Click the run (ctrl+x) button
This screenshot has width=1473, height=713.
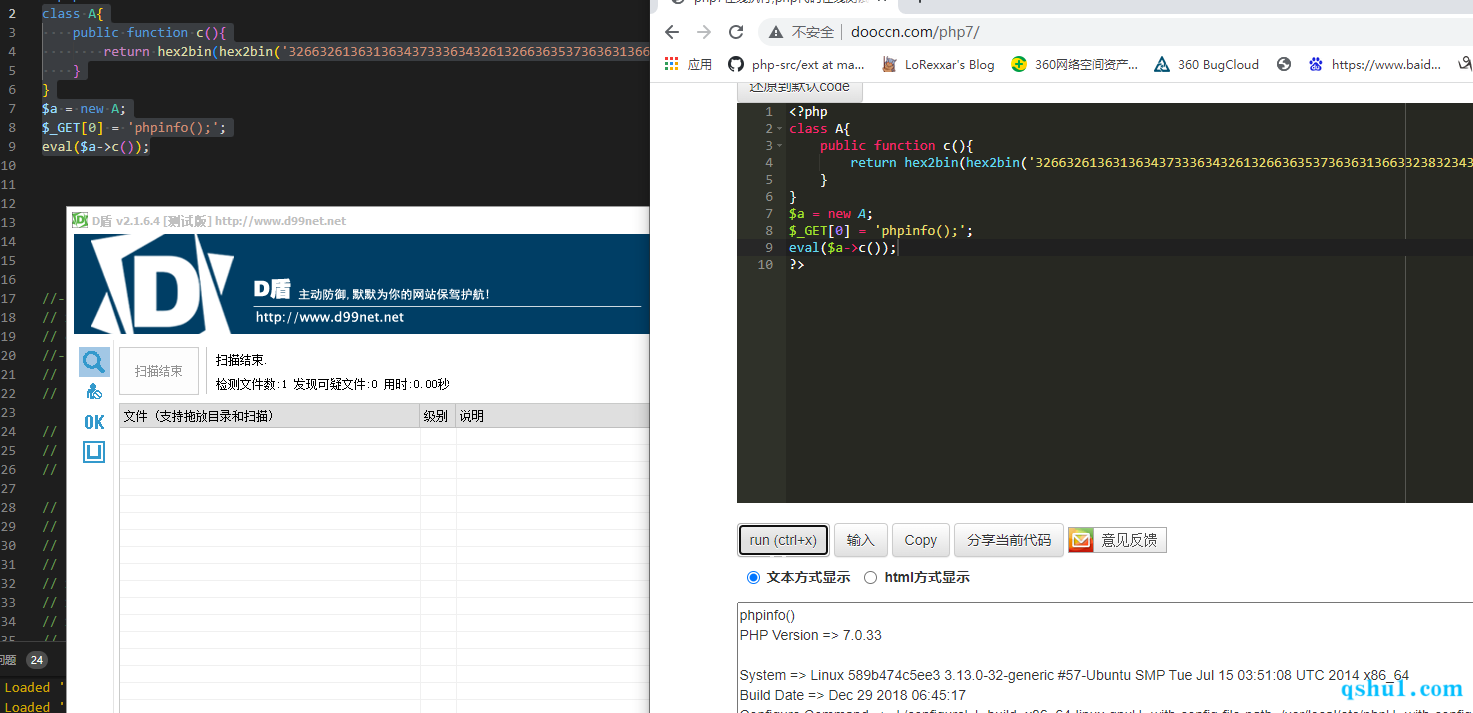tap(783, 540)
